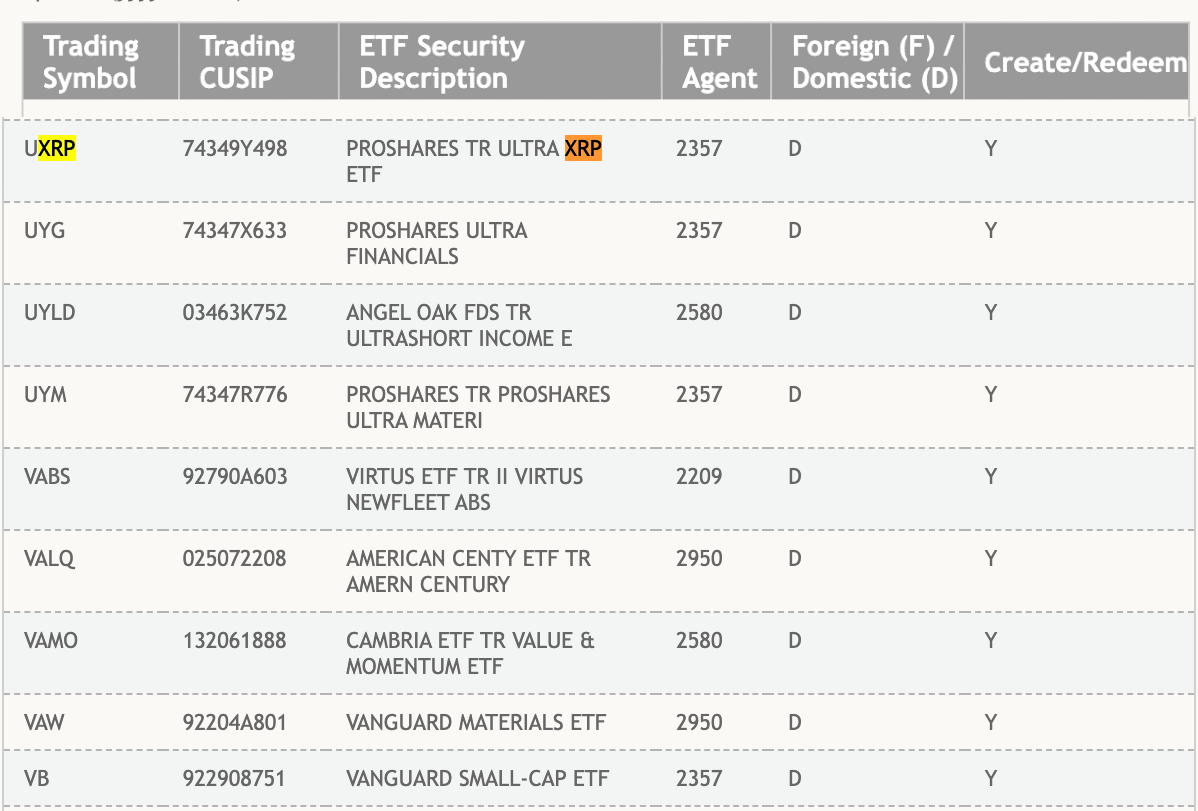This screenshot has height=811, width=1198.
Task: Select the ETF Security Description header
Action: tap(441, 62)
